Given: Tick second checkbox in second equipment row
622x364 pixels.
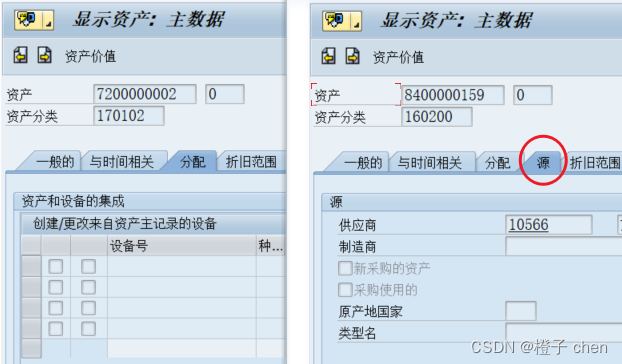Looking at the screenshot, I should click(x=88, y=287).
